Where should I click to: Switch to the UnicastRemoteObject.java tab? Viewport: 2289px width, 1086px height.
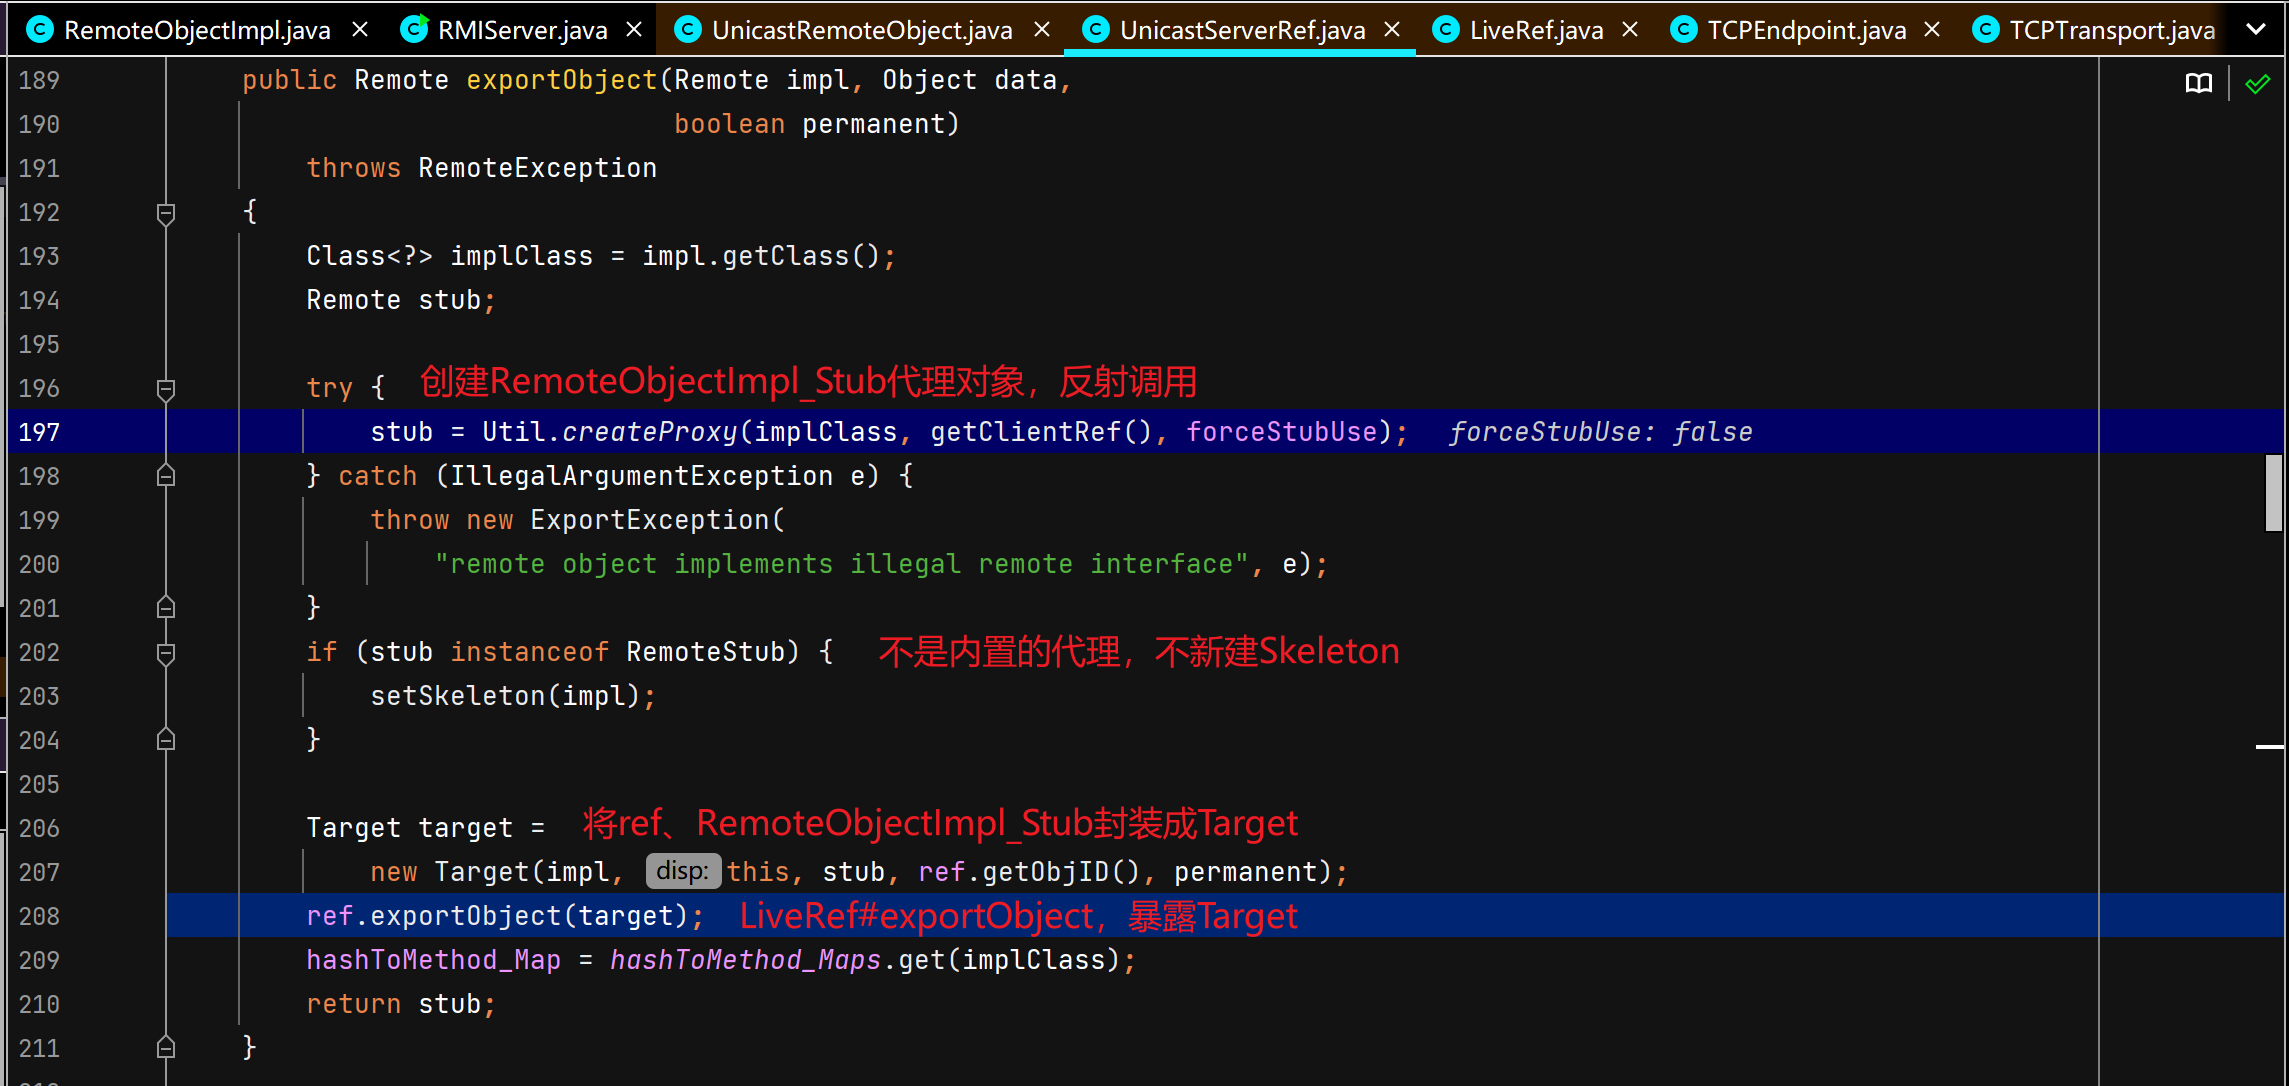pyautogui.click(x=860, y=30)
